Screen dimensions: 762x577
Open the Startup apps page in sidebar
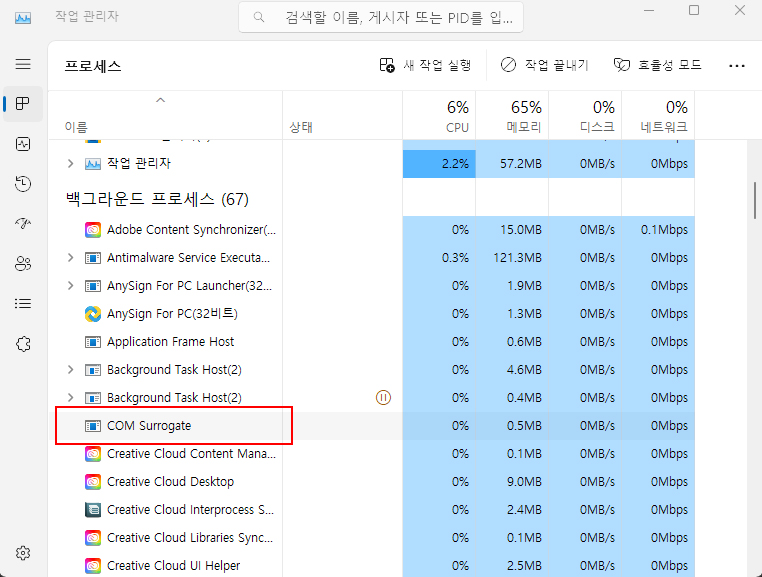[x=23, y=224]
